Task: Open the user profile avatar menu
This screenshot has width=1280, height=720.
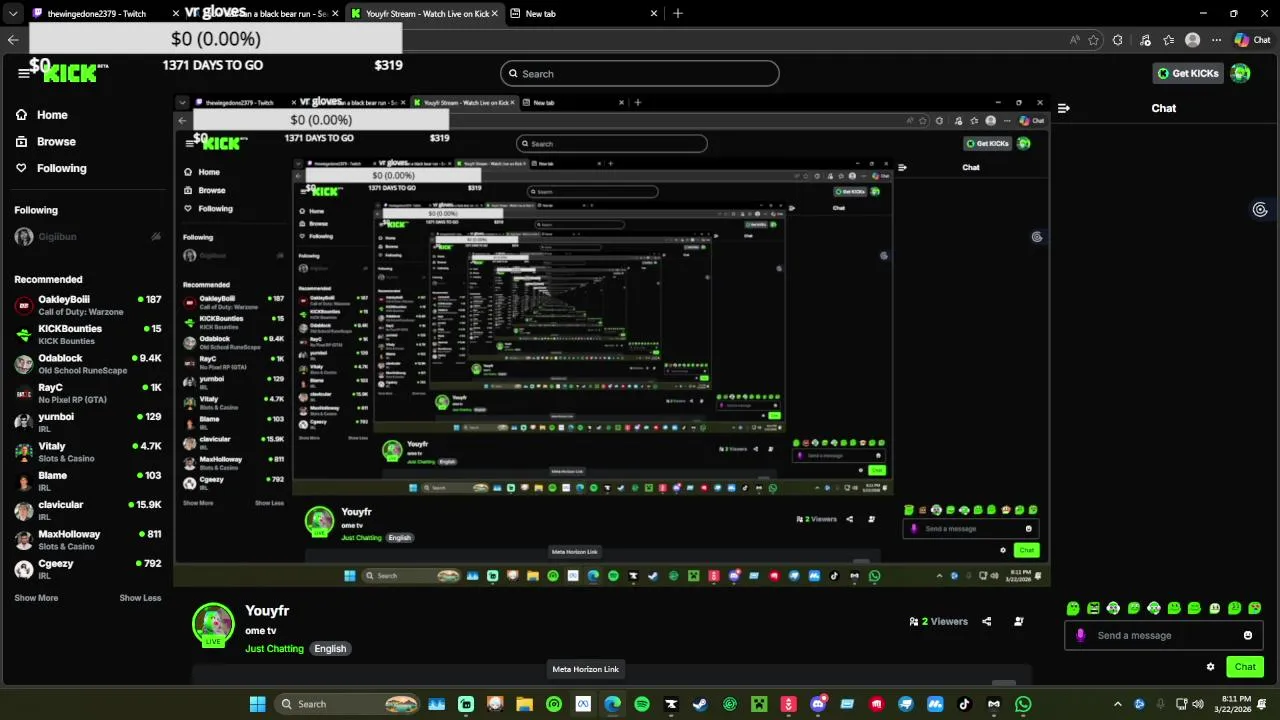Action: (1240, 73)
